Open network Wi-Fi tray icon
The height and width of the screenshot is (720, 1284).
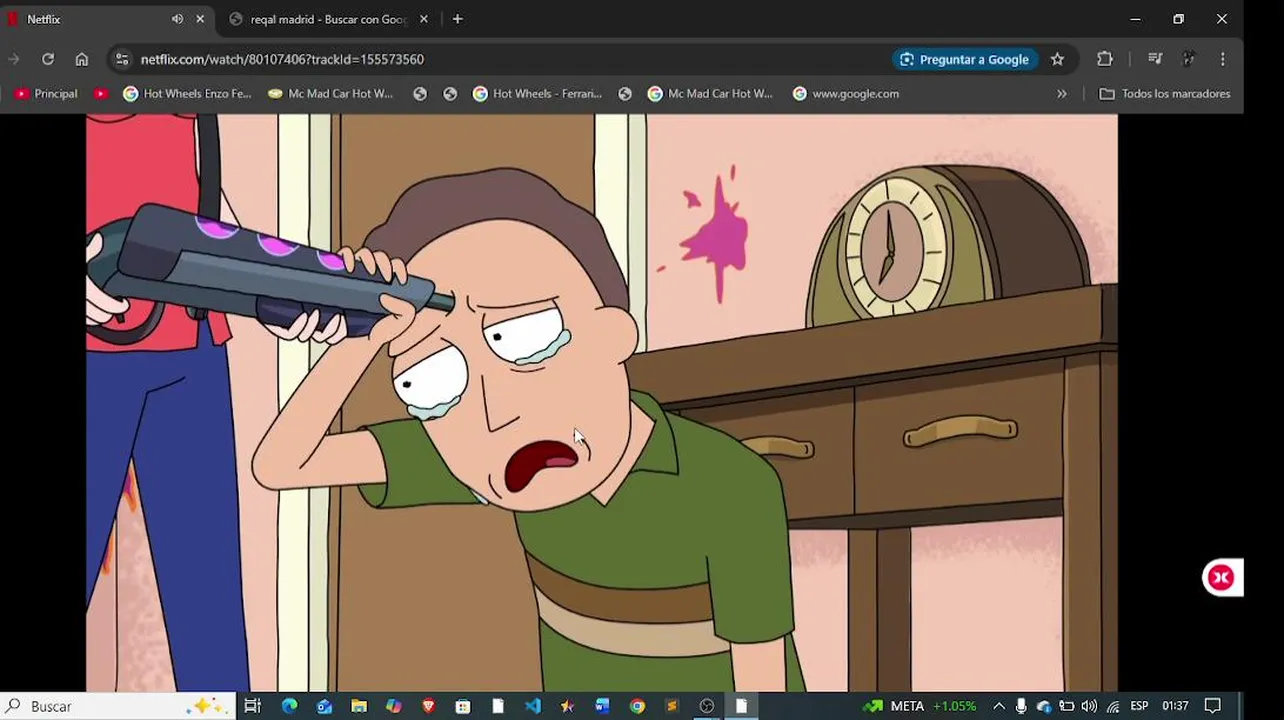point(1113,706)
